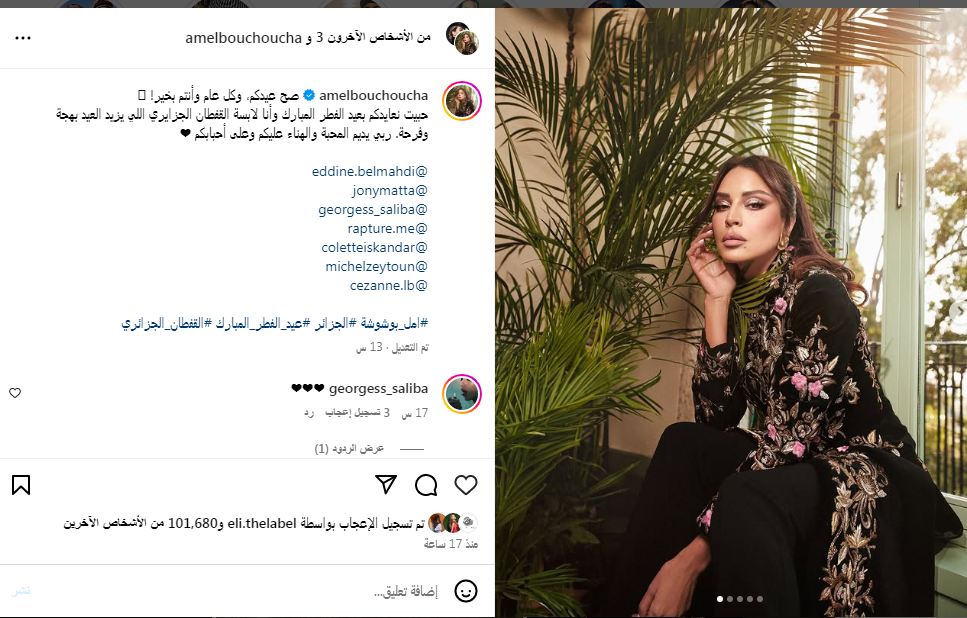This screenshot has height=618, width=967.
Task: Open the @cezanne.lb mention link
Action: tap(388, 286)
